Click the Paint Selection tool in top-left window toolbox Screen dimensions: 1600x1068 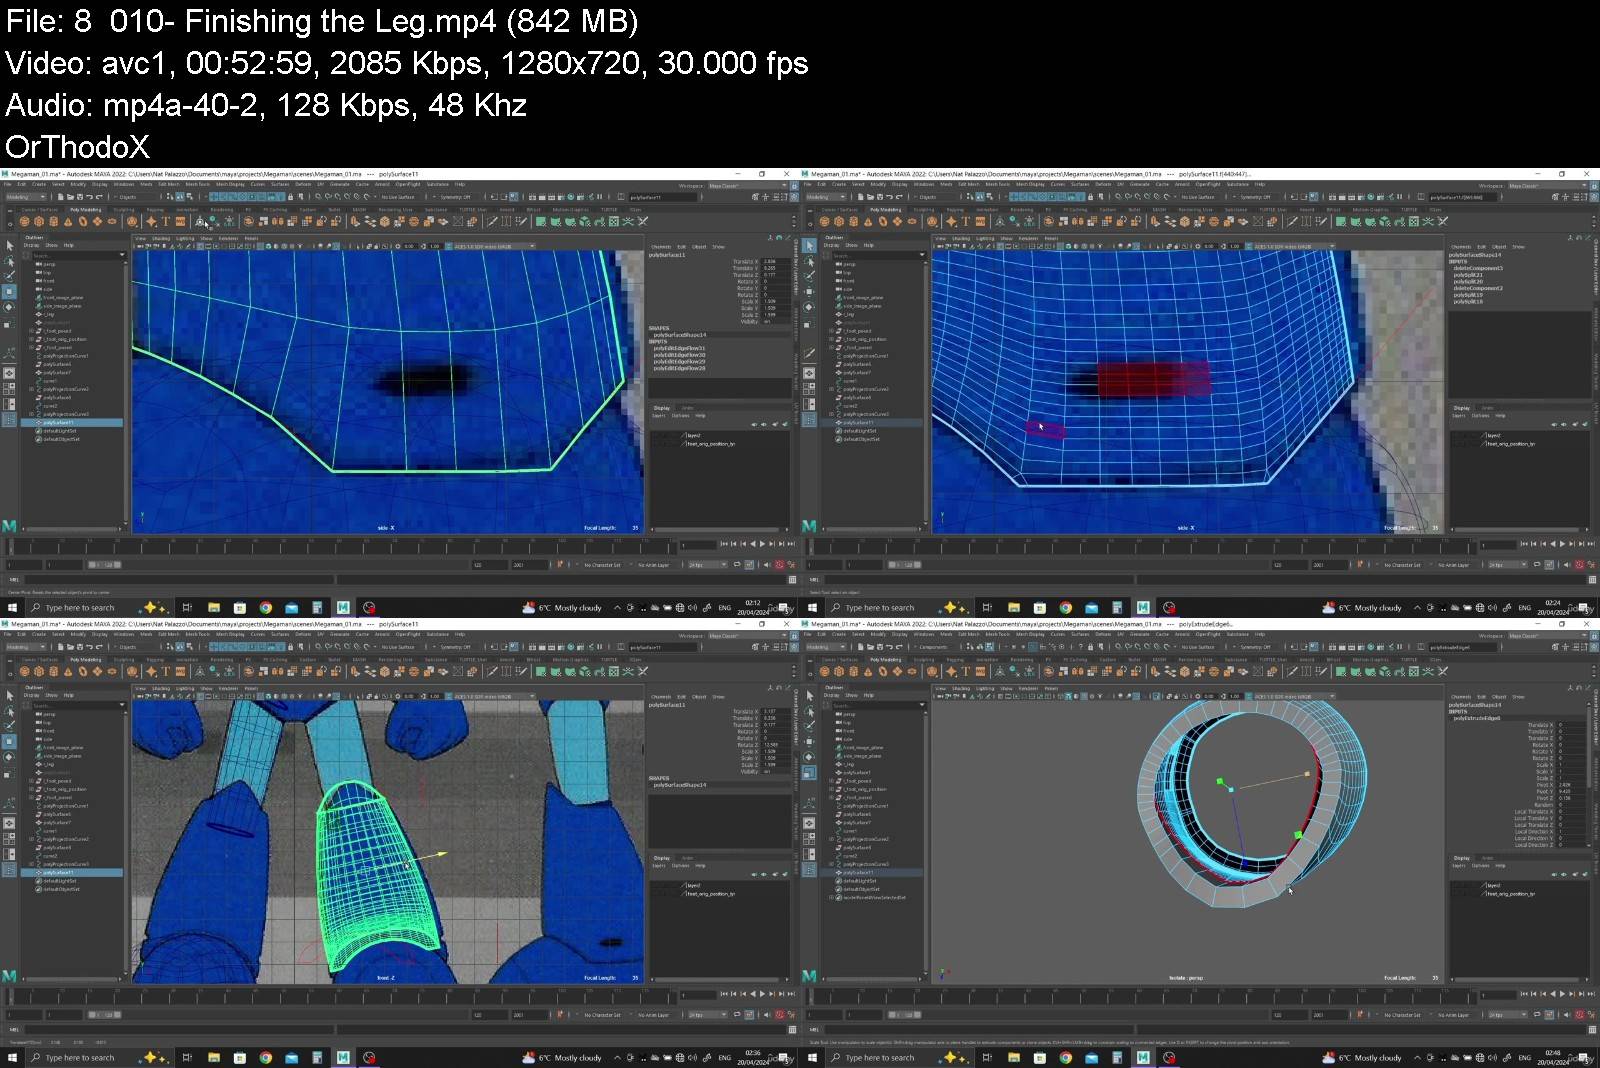[x=10, y=275]
